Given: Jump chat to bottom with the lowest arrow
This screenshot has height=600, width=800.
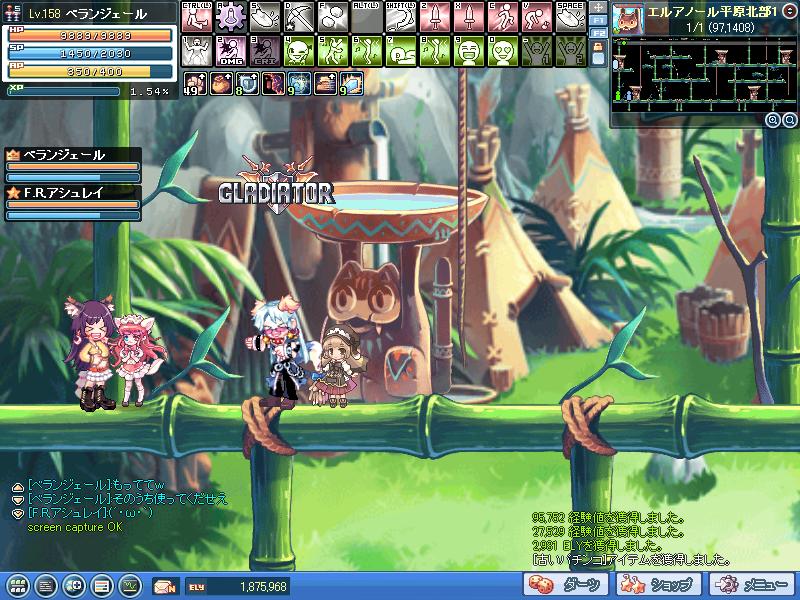Looking at the screenshot, I should click(18, 514).
